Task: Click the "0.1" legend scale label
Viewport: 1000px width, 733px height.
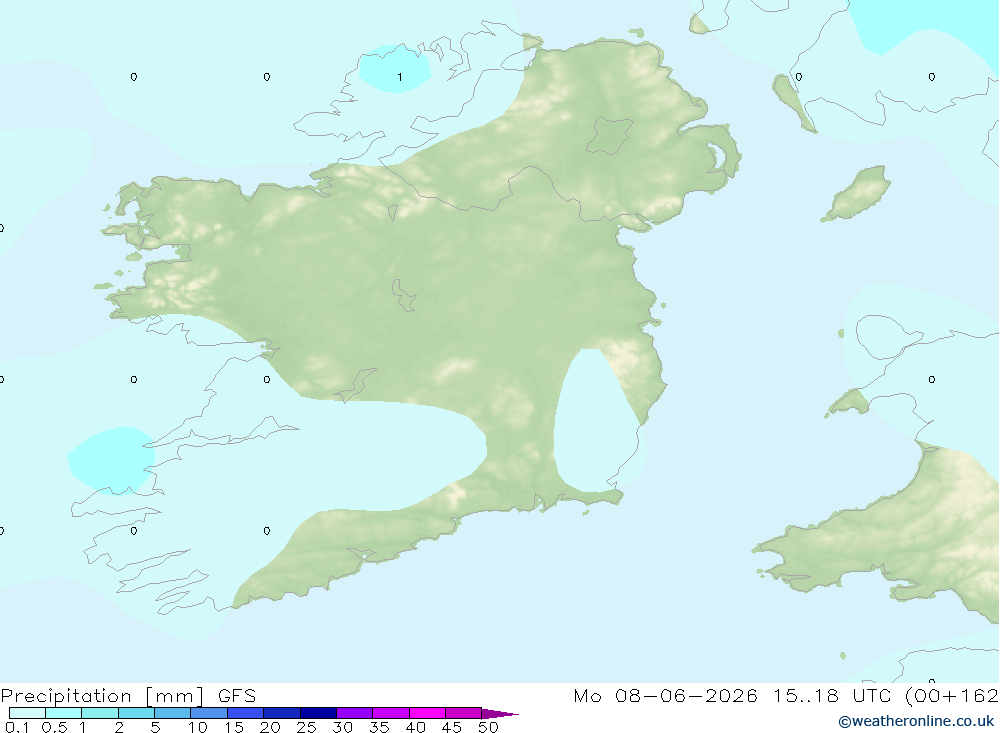Action: coord(17,727)
